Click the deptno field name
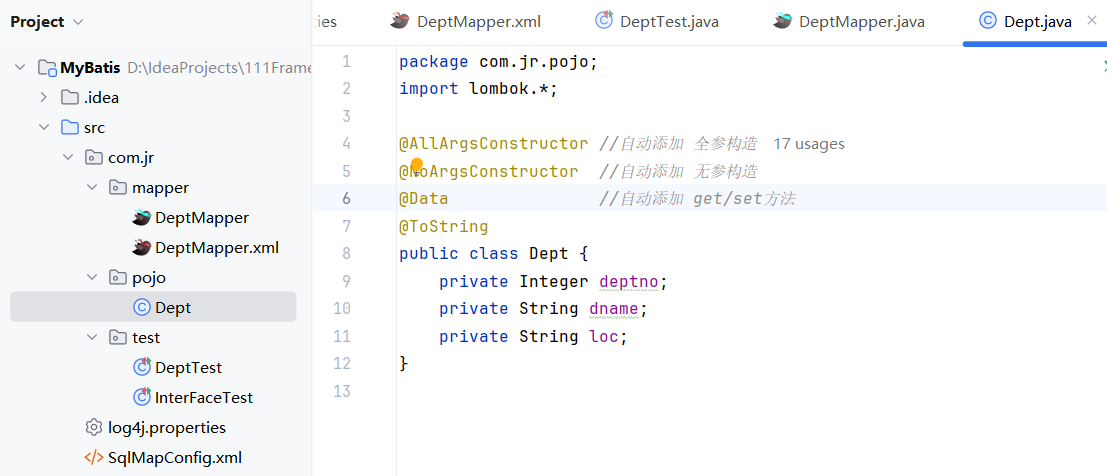Screen dimensions: 1107x476 click(628, 282)
